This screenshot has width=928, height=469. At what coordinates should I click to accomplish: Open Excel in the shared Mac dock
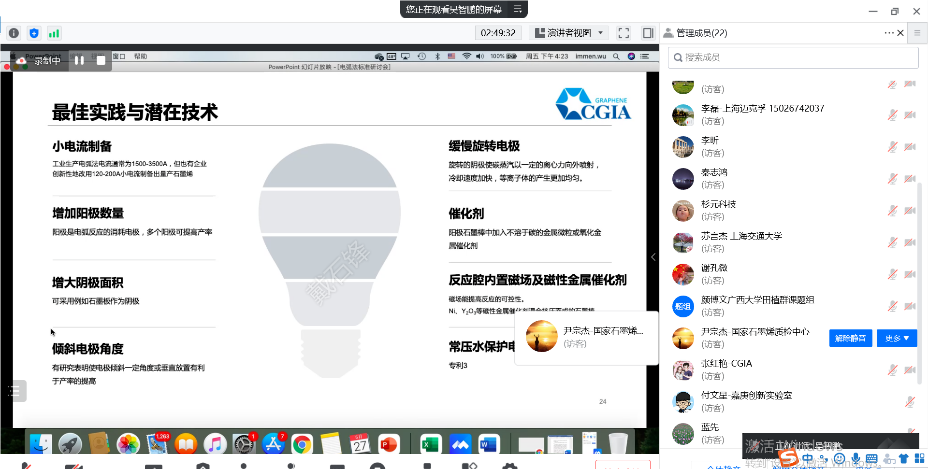coord(431,444)
